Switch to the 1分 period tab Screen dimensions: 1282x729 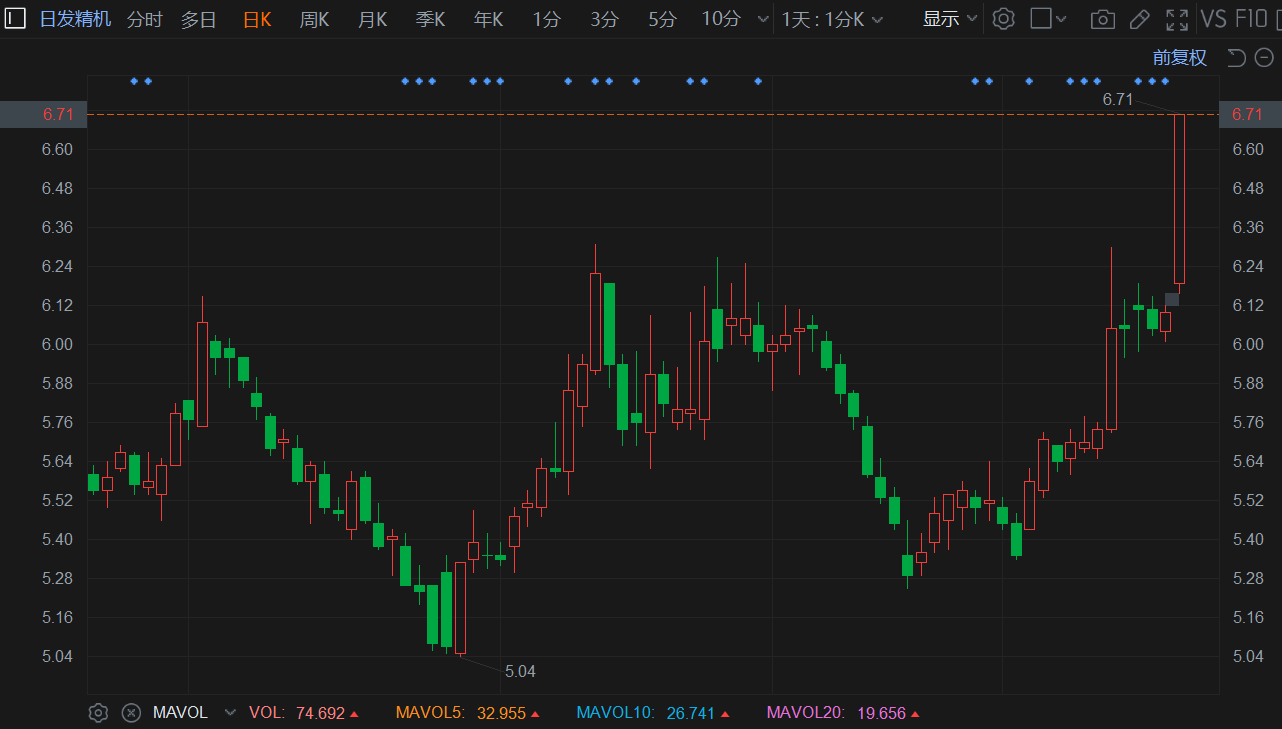point(547,19)
